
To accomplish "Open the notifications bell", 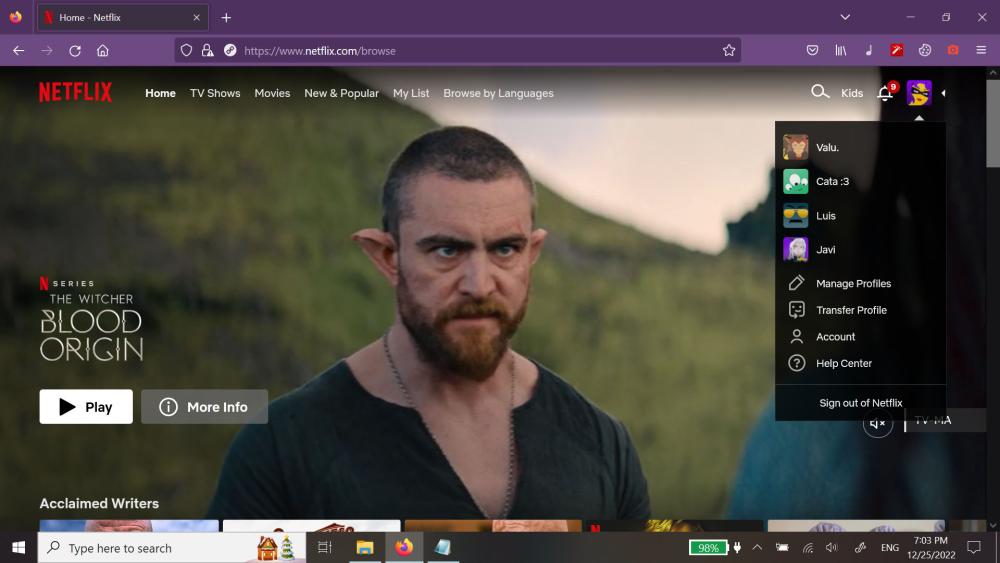I will (885, 93).
